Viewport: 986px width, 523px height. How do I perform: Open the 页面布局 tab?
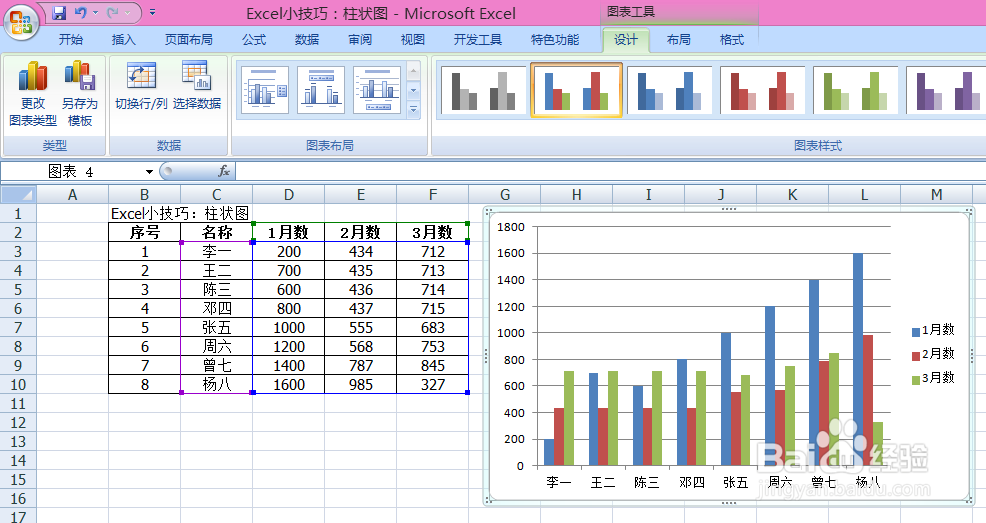[x=189, y=40]
